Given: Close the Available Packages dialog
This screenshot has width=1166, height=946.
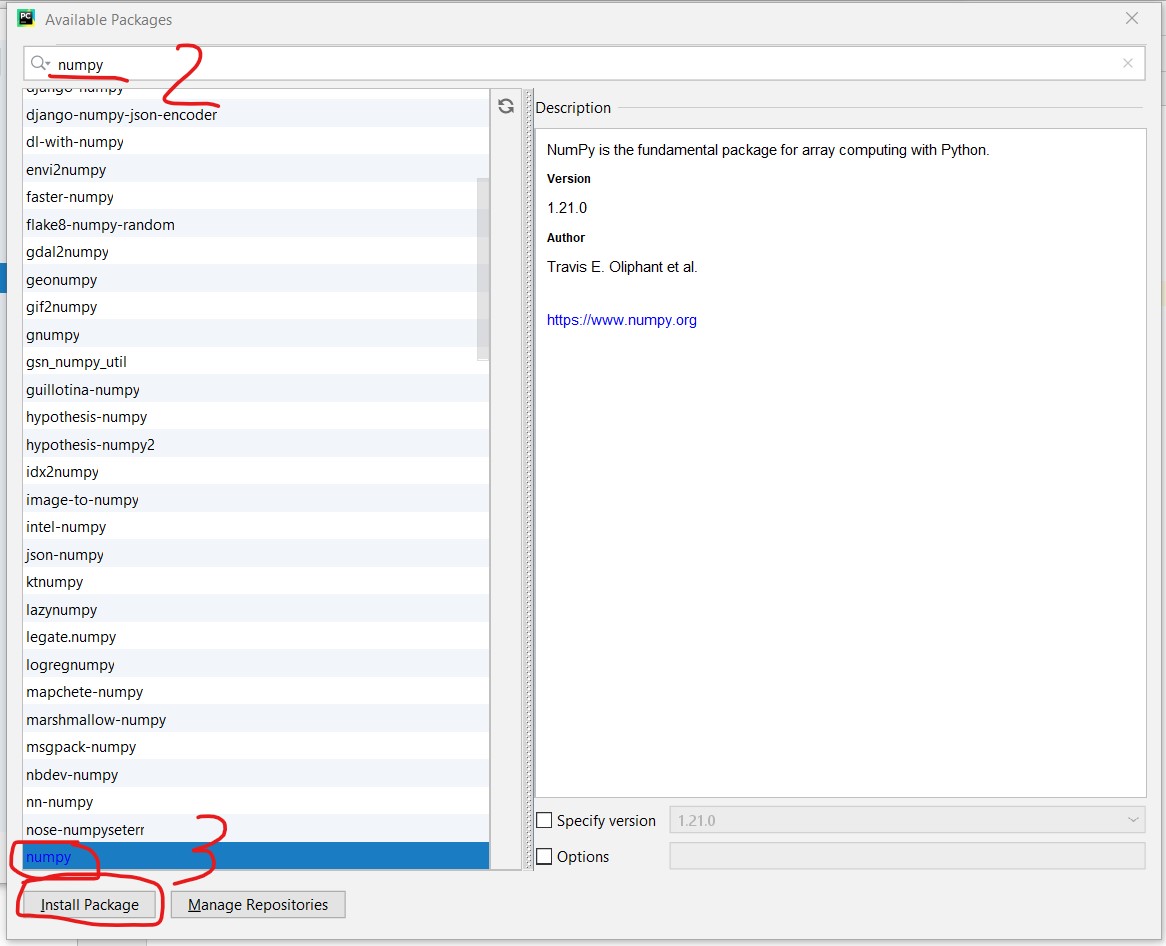Looking at the screenshot, I should [x=1132, y=19].
